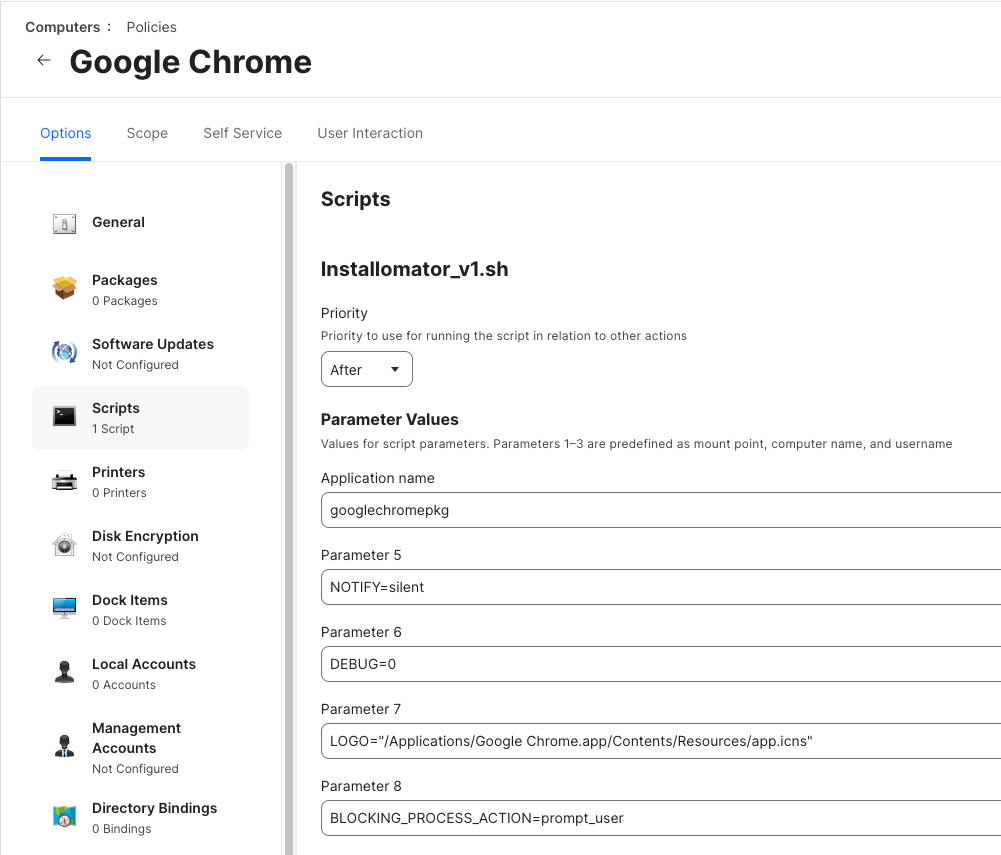The height and width of the screenshot is (855, 1001).
Task: Select the Local Accounts payload
Action: [x=140, y=673]
